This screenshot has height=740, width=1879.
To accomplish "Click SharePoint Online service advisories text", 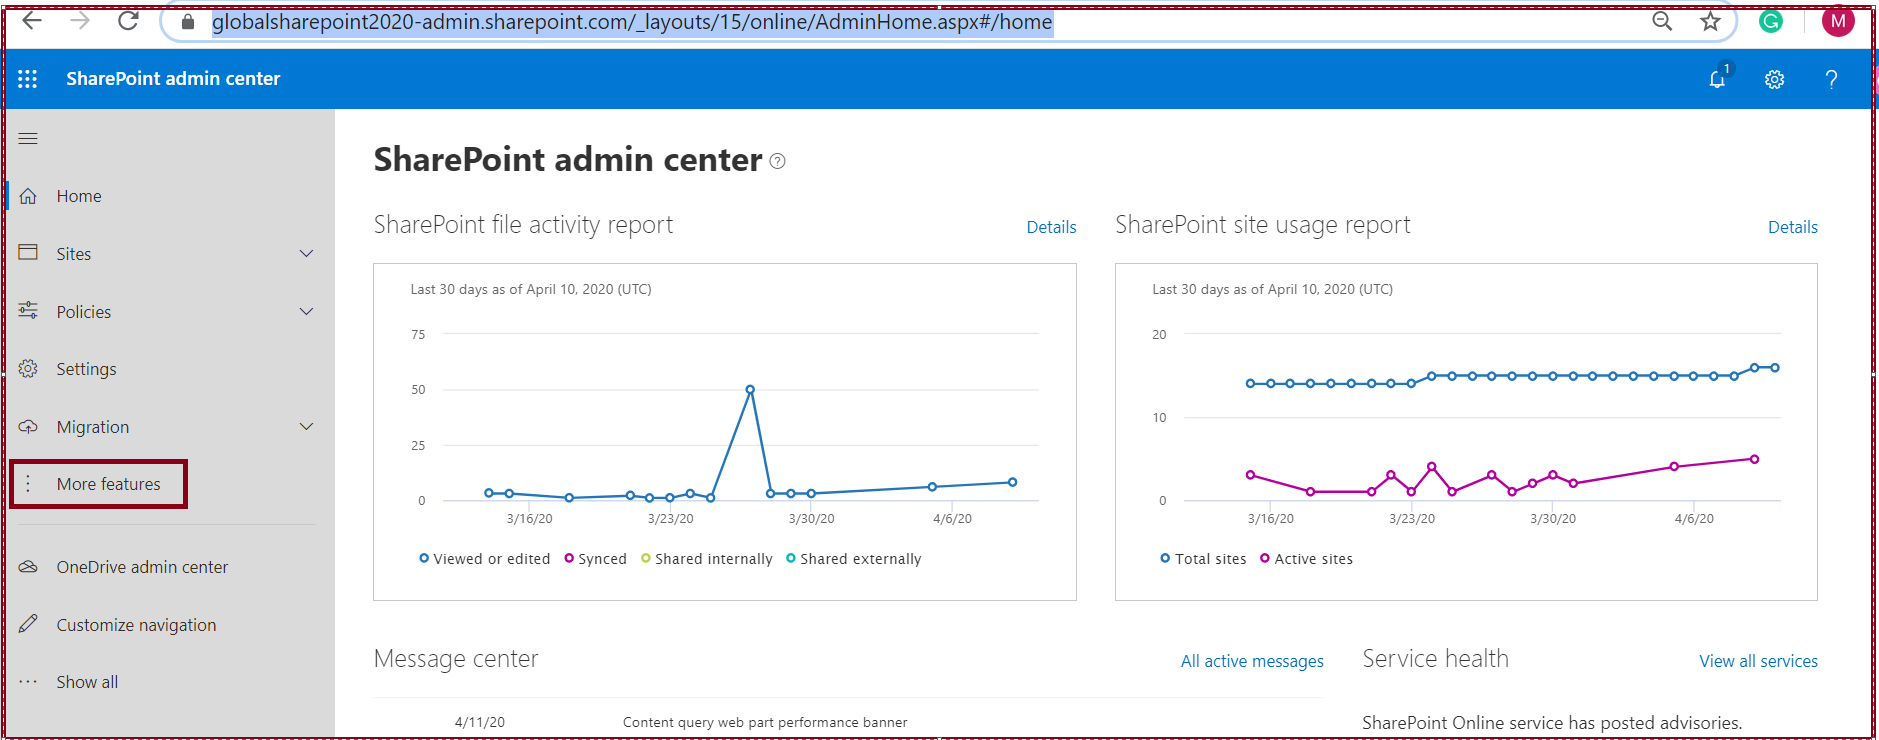I will point(1552,723).
